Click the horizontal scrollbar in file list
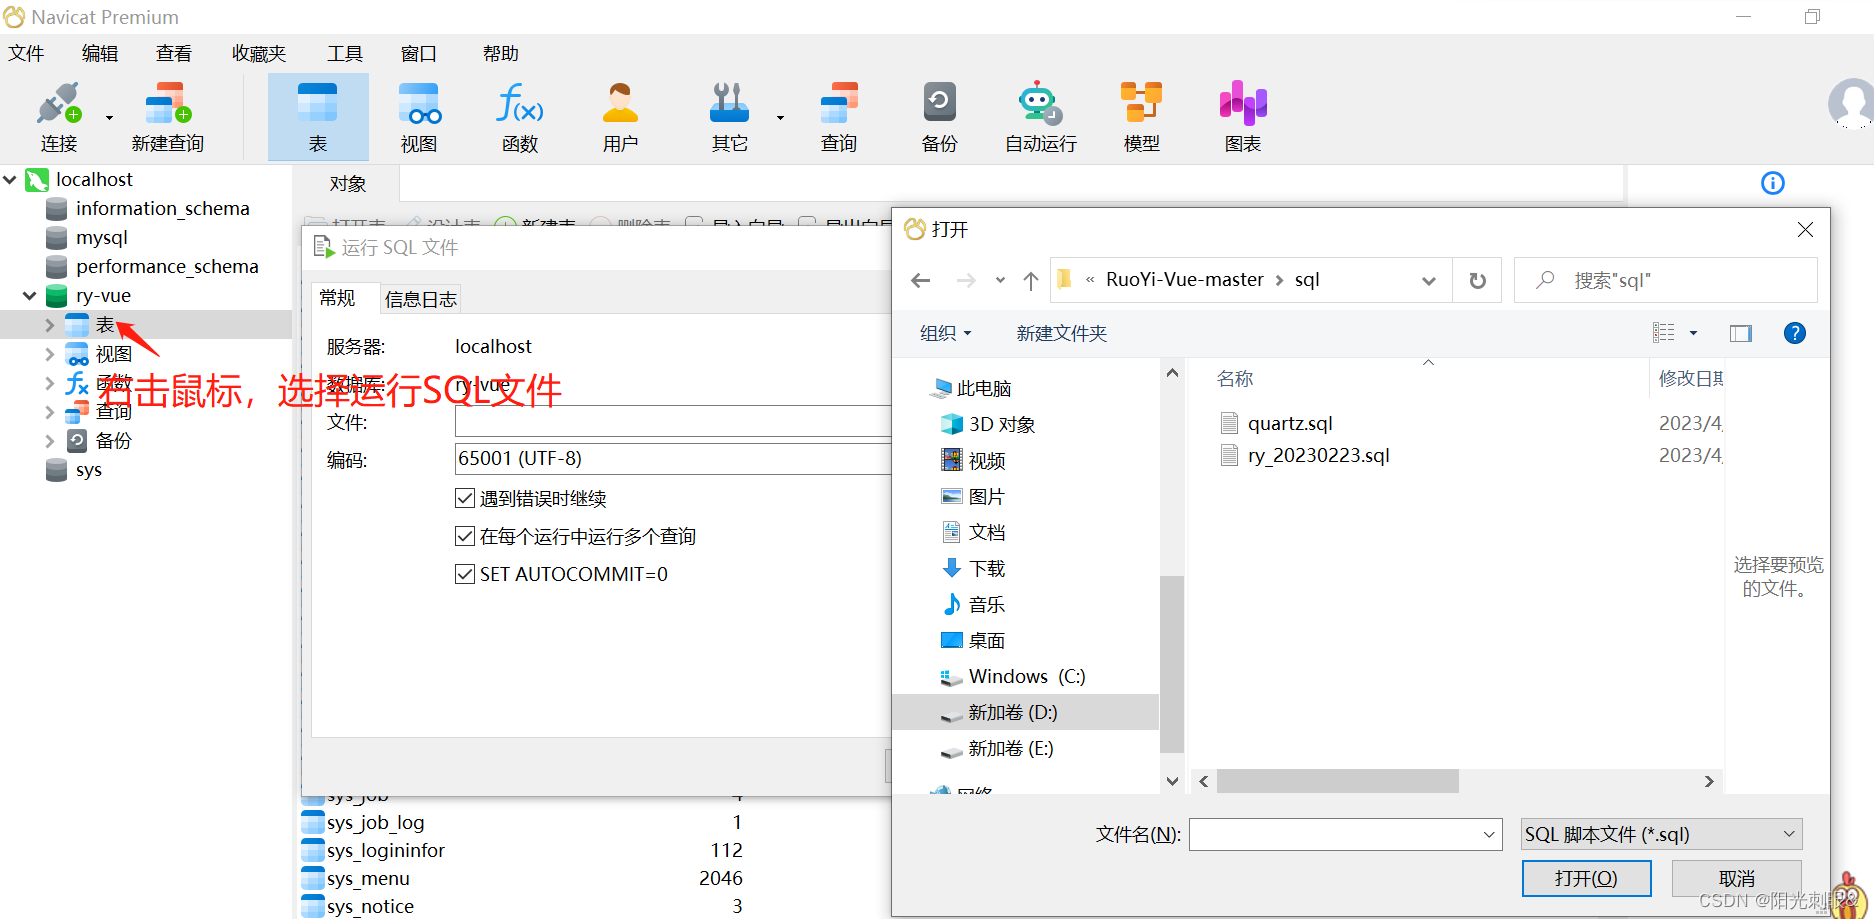Viewport: 1874px width, 919px height. [1338, 781]
